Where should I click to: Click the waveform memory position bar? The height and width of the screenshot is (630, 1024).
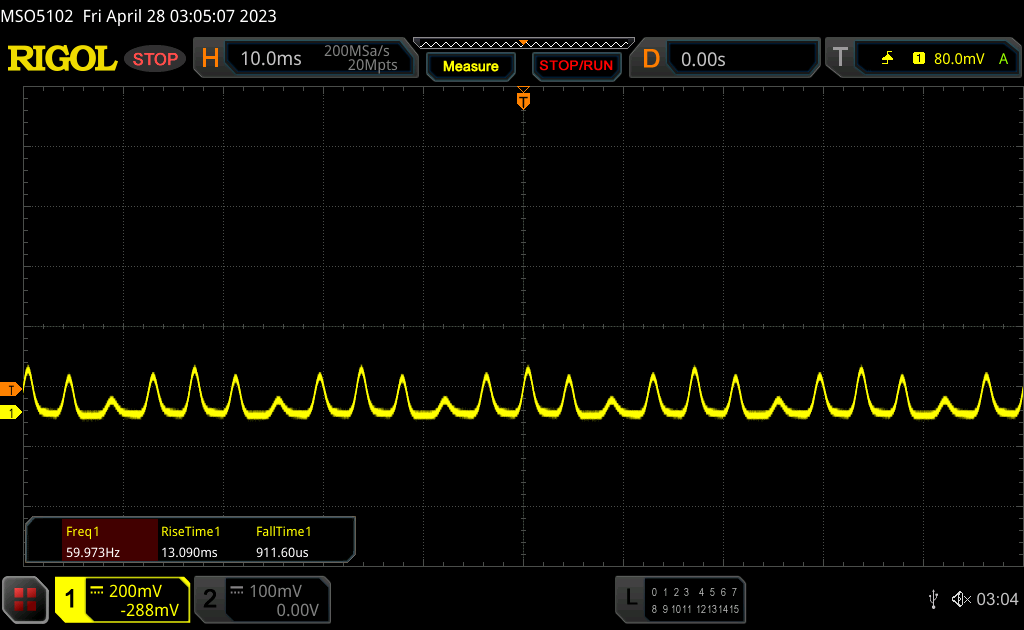click(x=524, y=44)
